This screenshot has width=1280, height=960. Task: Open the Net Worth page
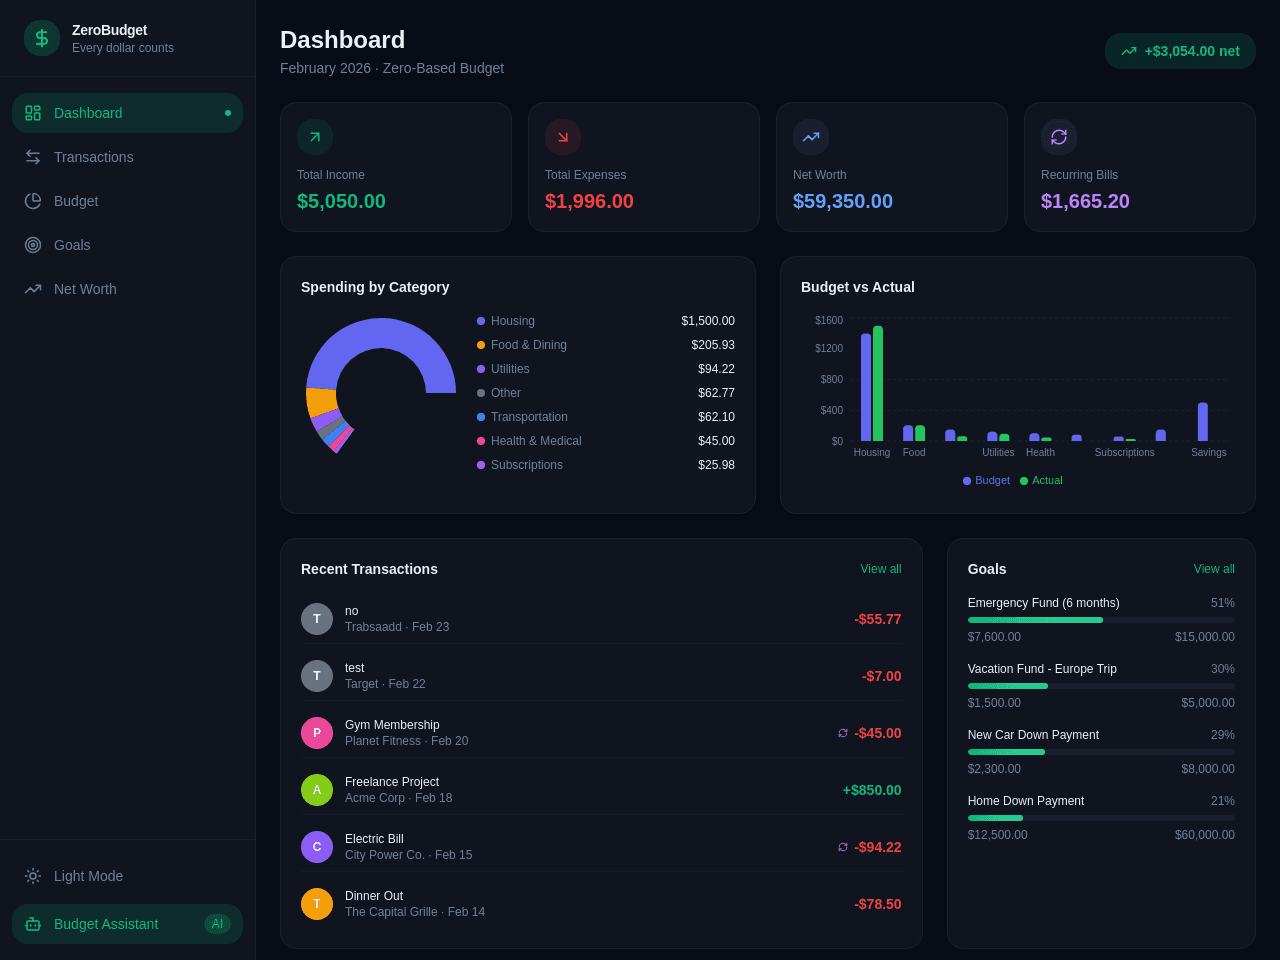coord(127,289)
